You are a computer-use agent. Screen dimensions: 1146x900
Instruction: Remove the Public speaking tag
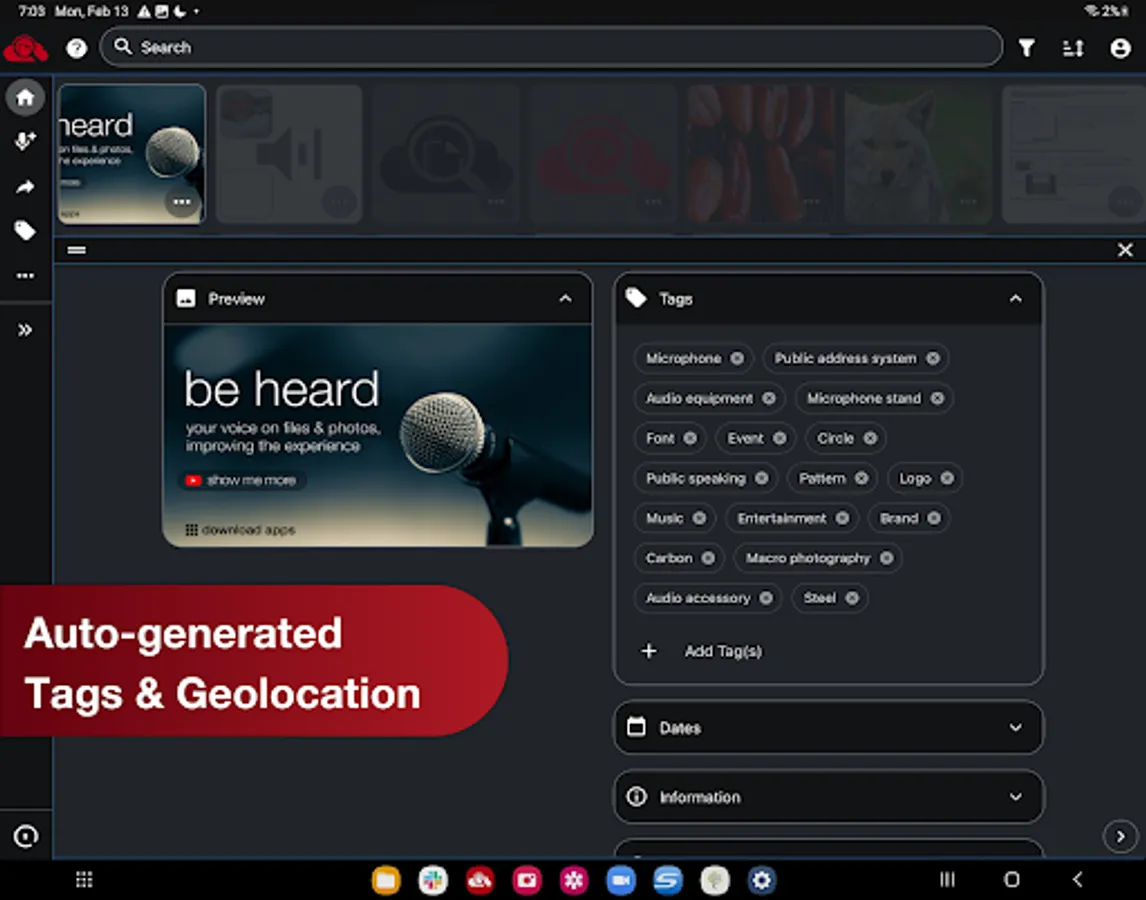[x=762, y=478]
